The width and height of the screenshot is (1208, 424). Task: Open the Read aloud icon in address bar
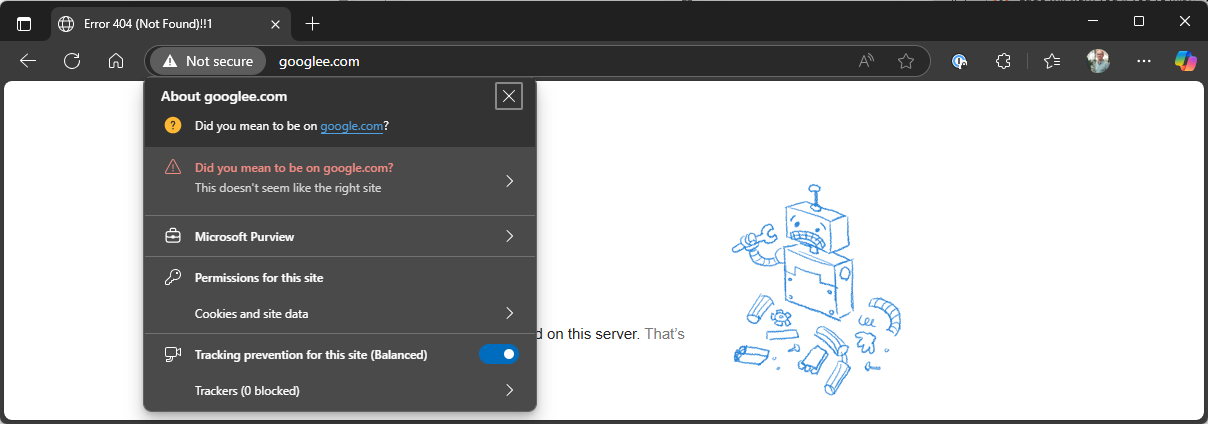pyautogui.click(x=866, y=61)
